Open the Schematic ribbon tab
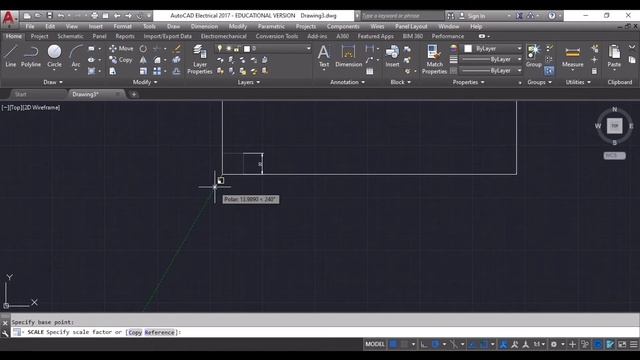The width and height of the screenshot is (640, 360). coord(70,36)
